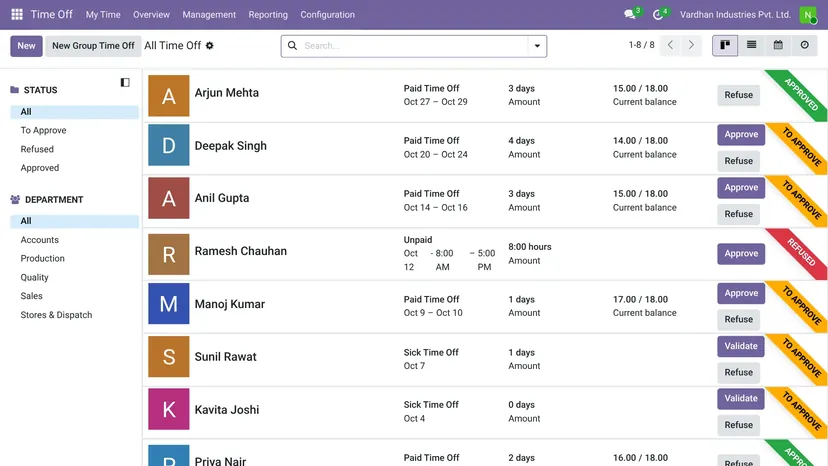Screen dimensions: 828x466
Task: Refuse Manoj Kumar's time off
Action: click(738, 319)
